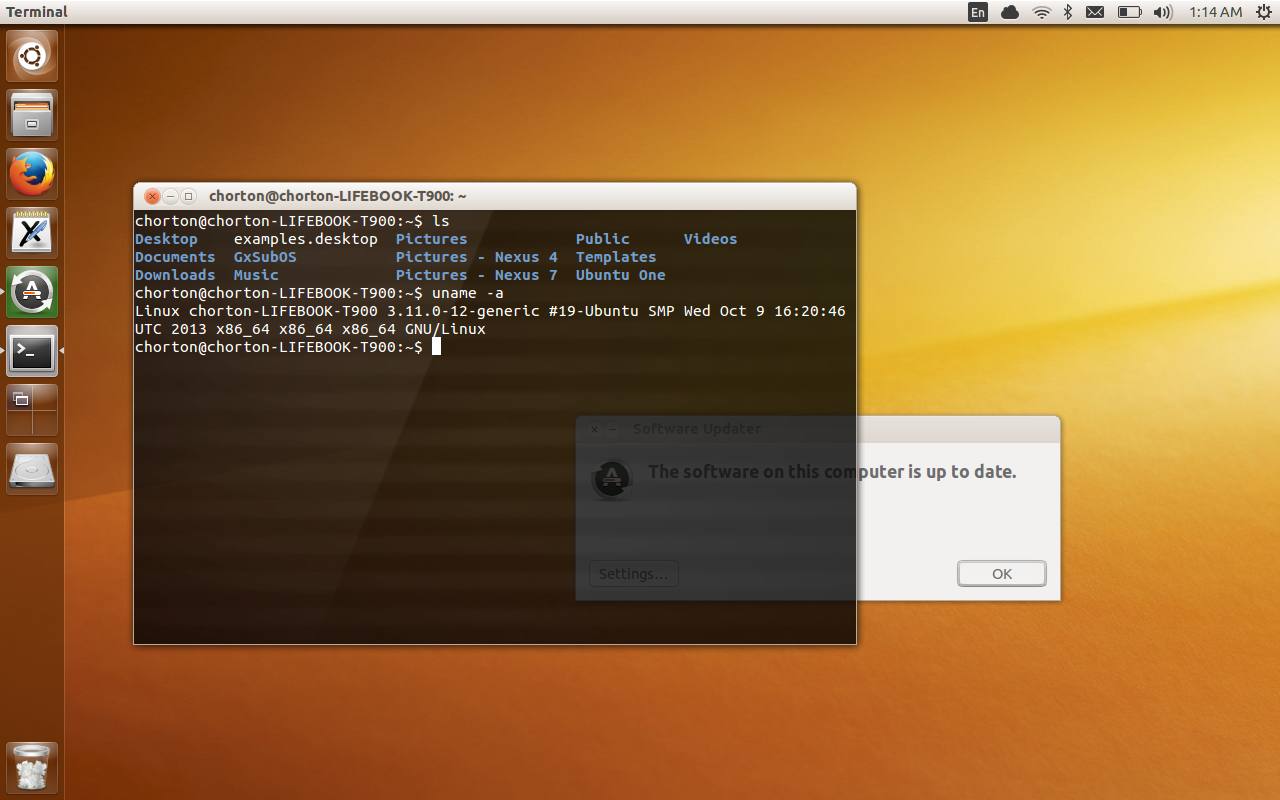Select the Terminal icon in launcher
This screenshot has height=800, width=1280.
pyautogui.click(x=32, y=351)
